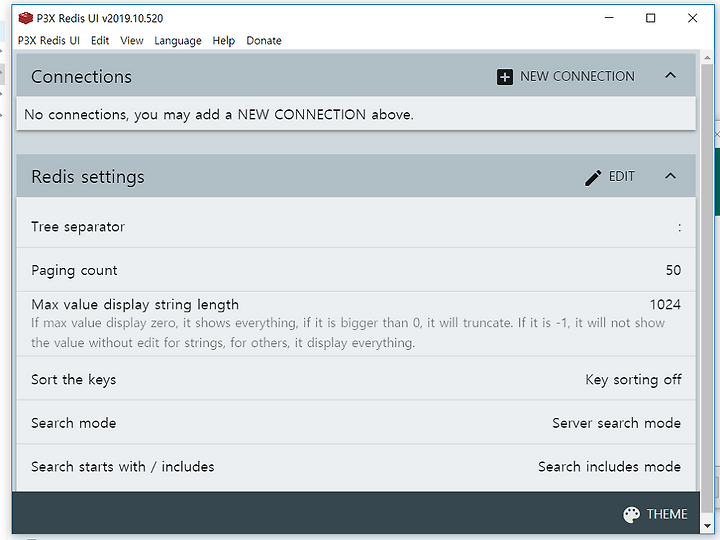Click the Sort the keys label
Screen dimensions: 720x540
[73, 380]
